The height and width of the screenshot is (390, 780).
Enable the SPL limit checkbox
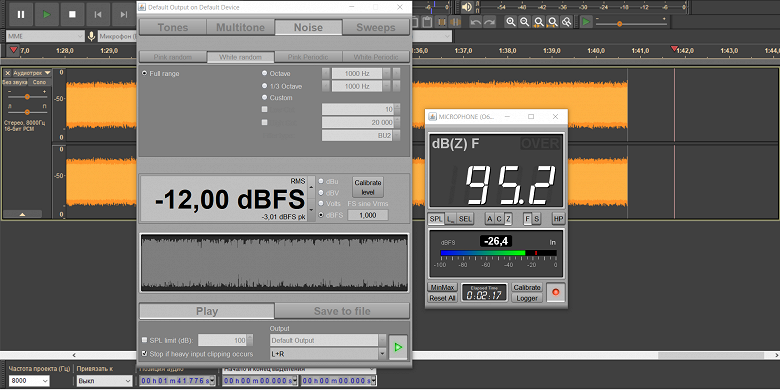(144, 340)
